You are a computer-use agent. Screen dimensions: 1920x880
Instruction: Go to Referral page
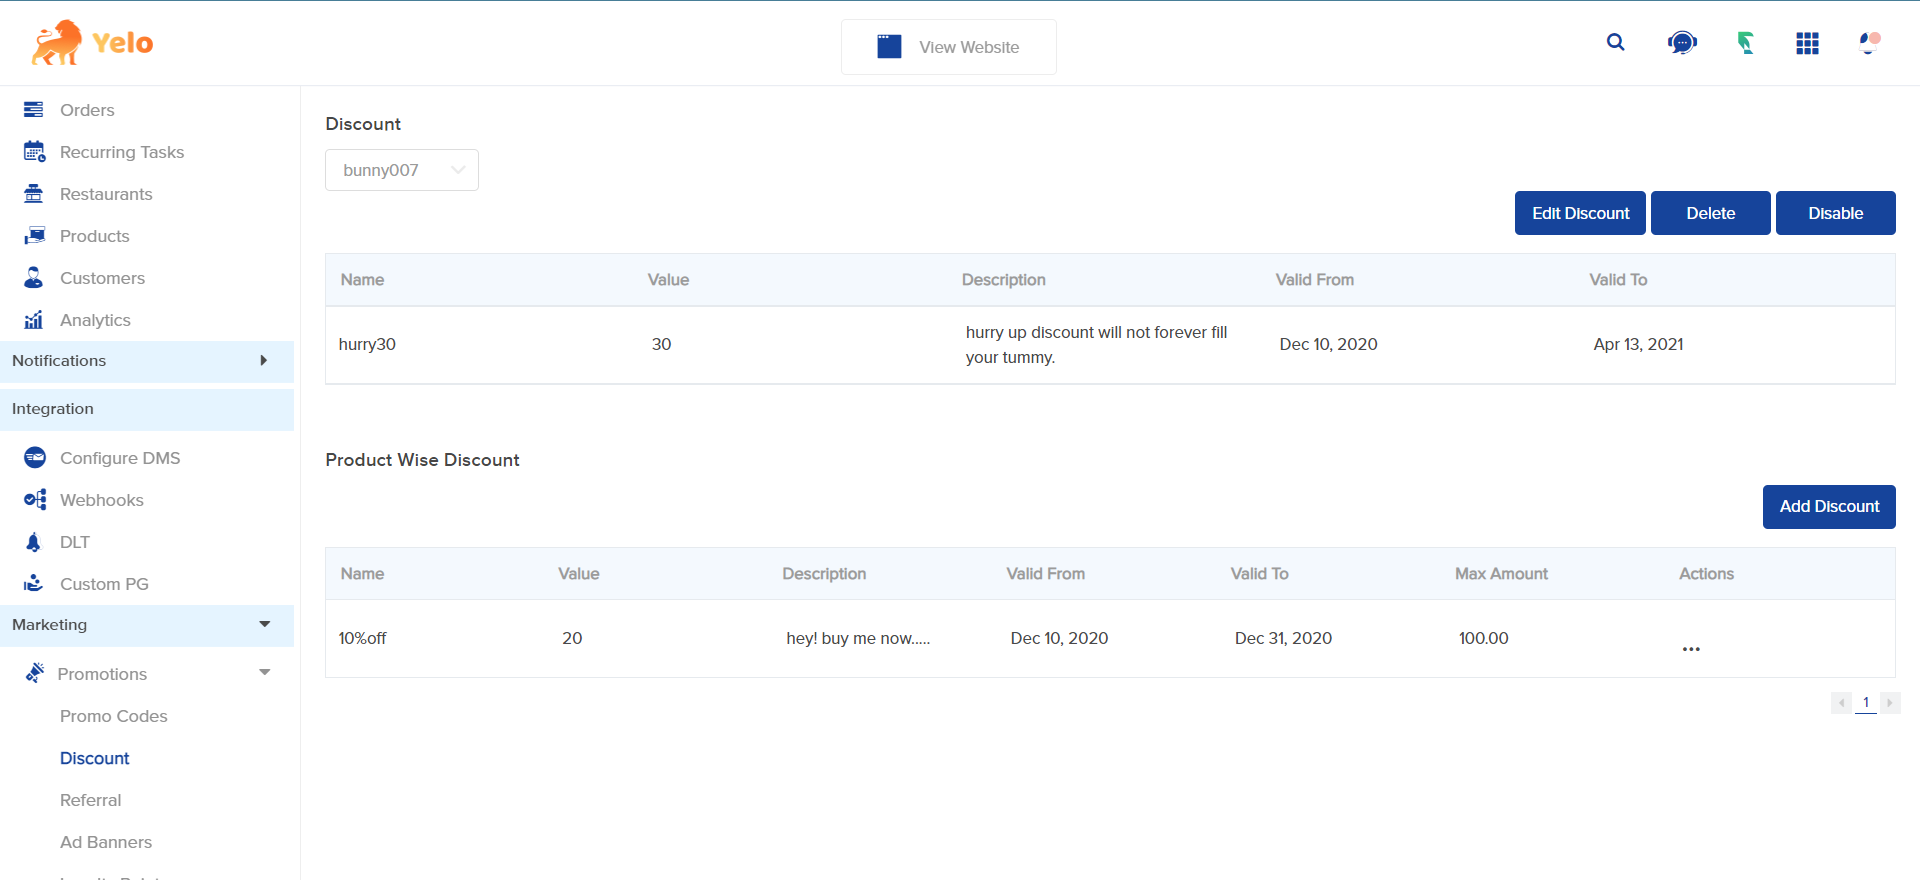[90, 800]
